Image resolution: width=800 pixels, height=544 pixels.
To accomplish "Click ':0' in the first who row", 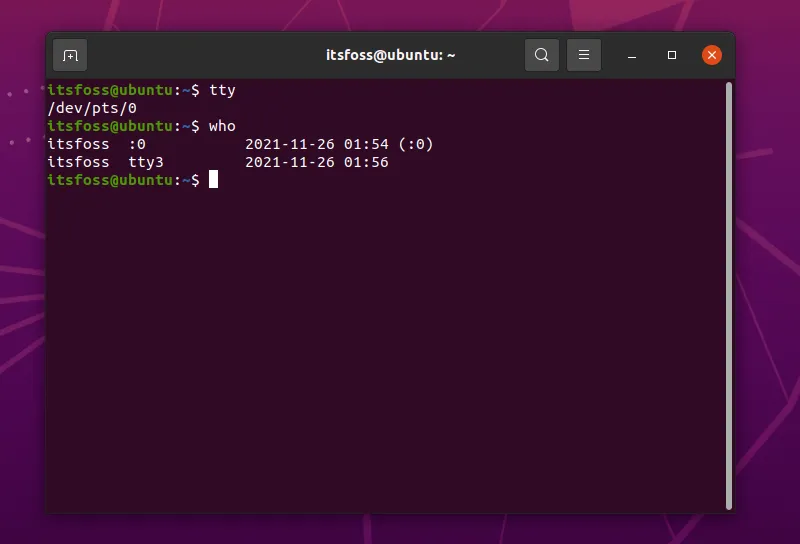I will pyautogui.click(x=137, y=144).
